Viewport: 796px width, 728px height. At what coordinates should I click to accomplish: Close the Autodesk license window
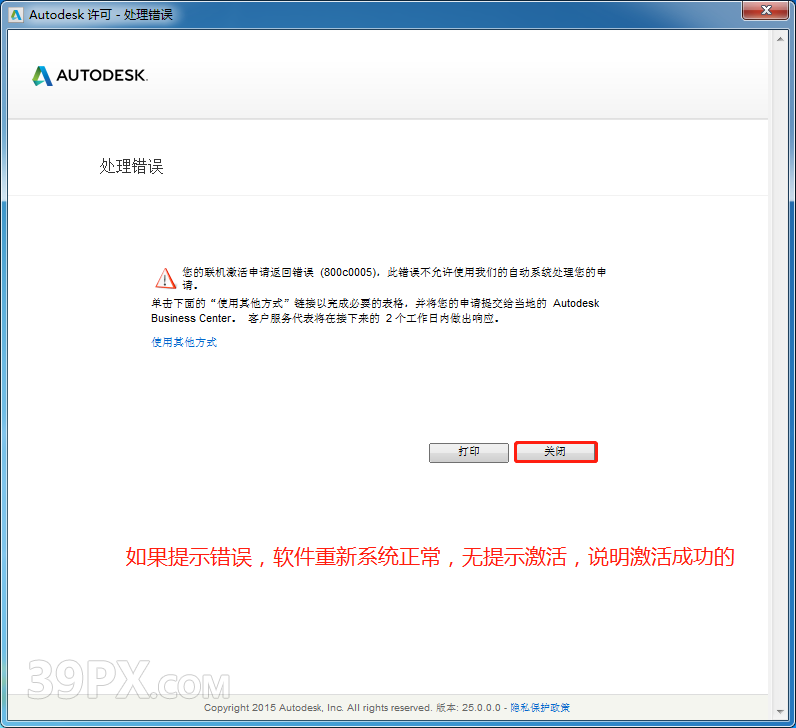[x=767, y=10]
